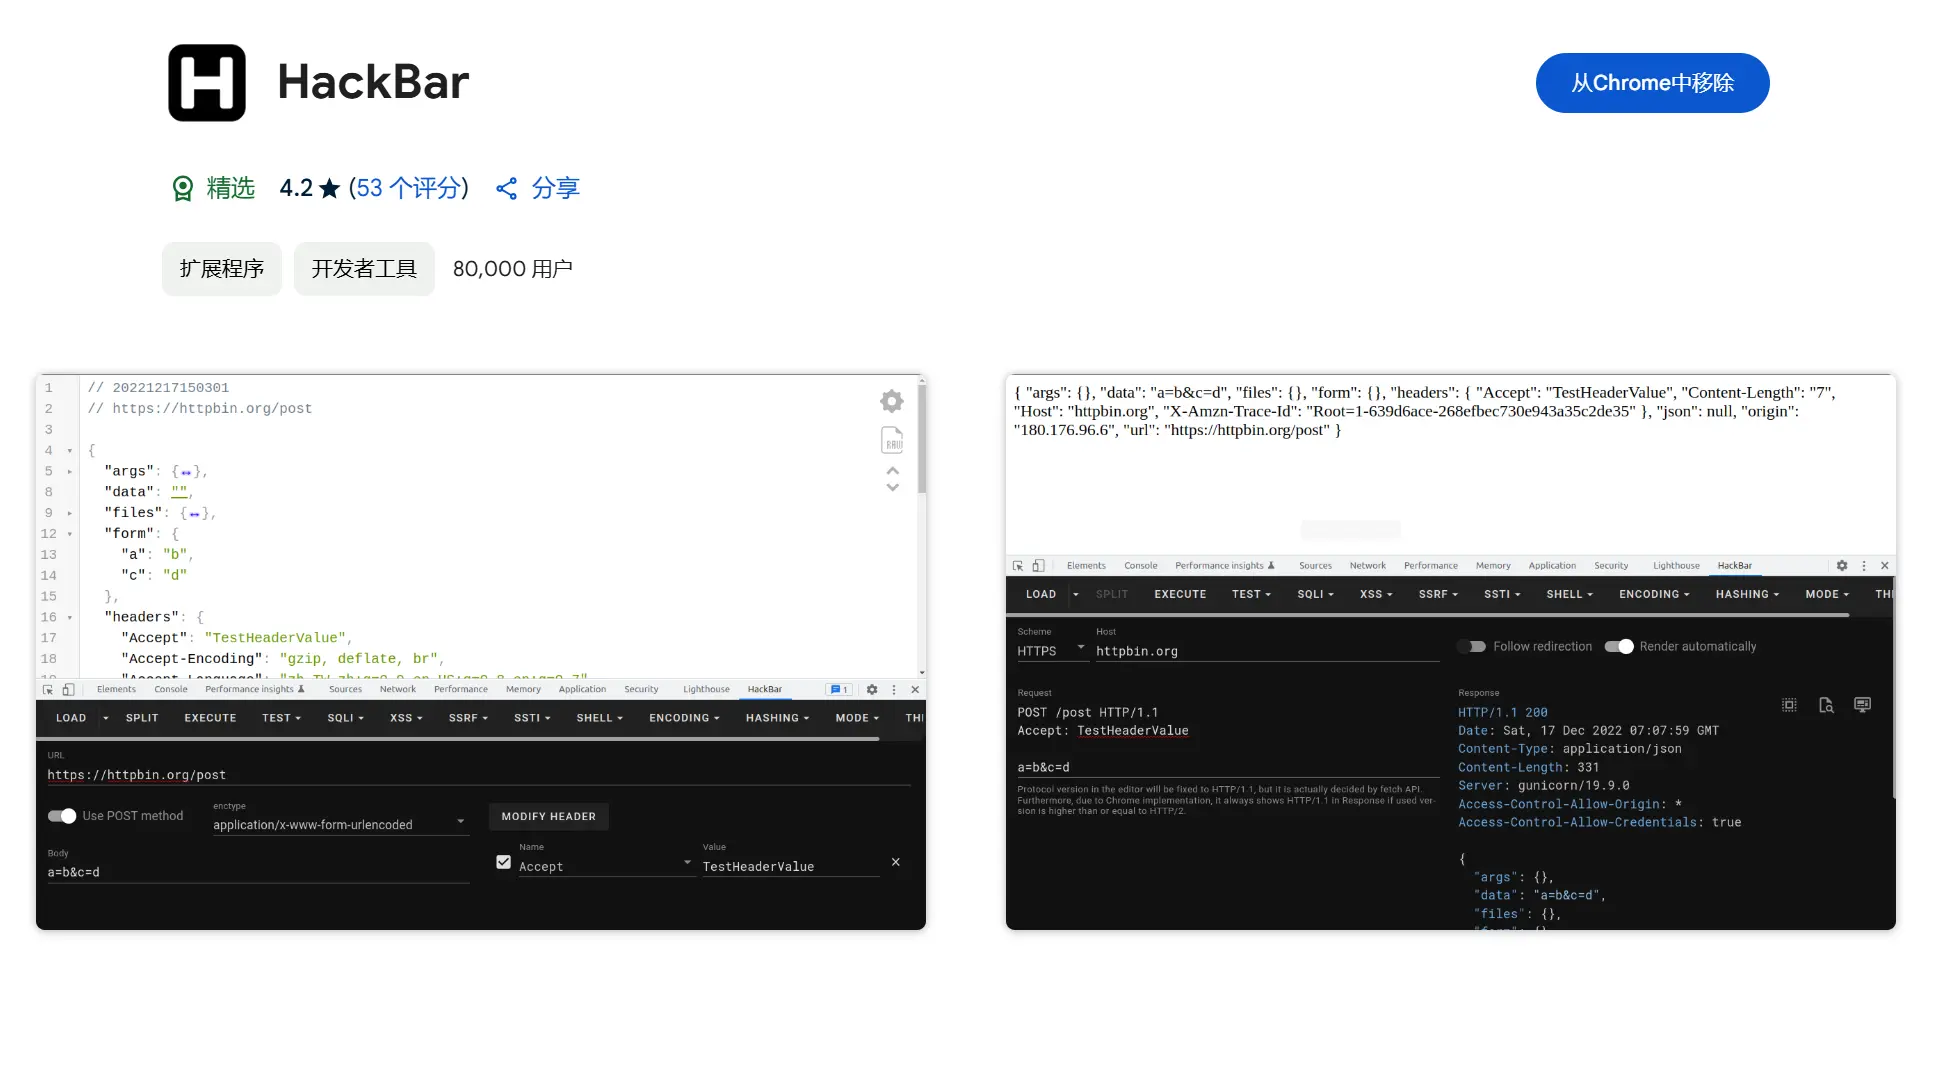Select HackBar tab in left screenshot
The width and height of the screenshot is (1935, 1068).
[765, 690]
